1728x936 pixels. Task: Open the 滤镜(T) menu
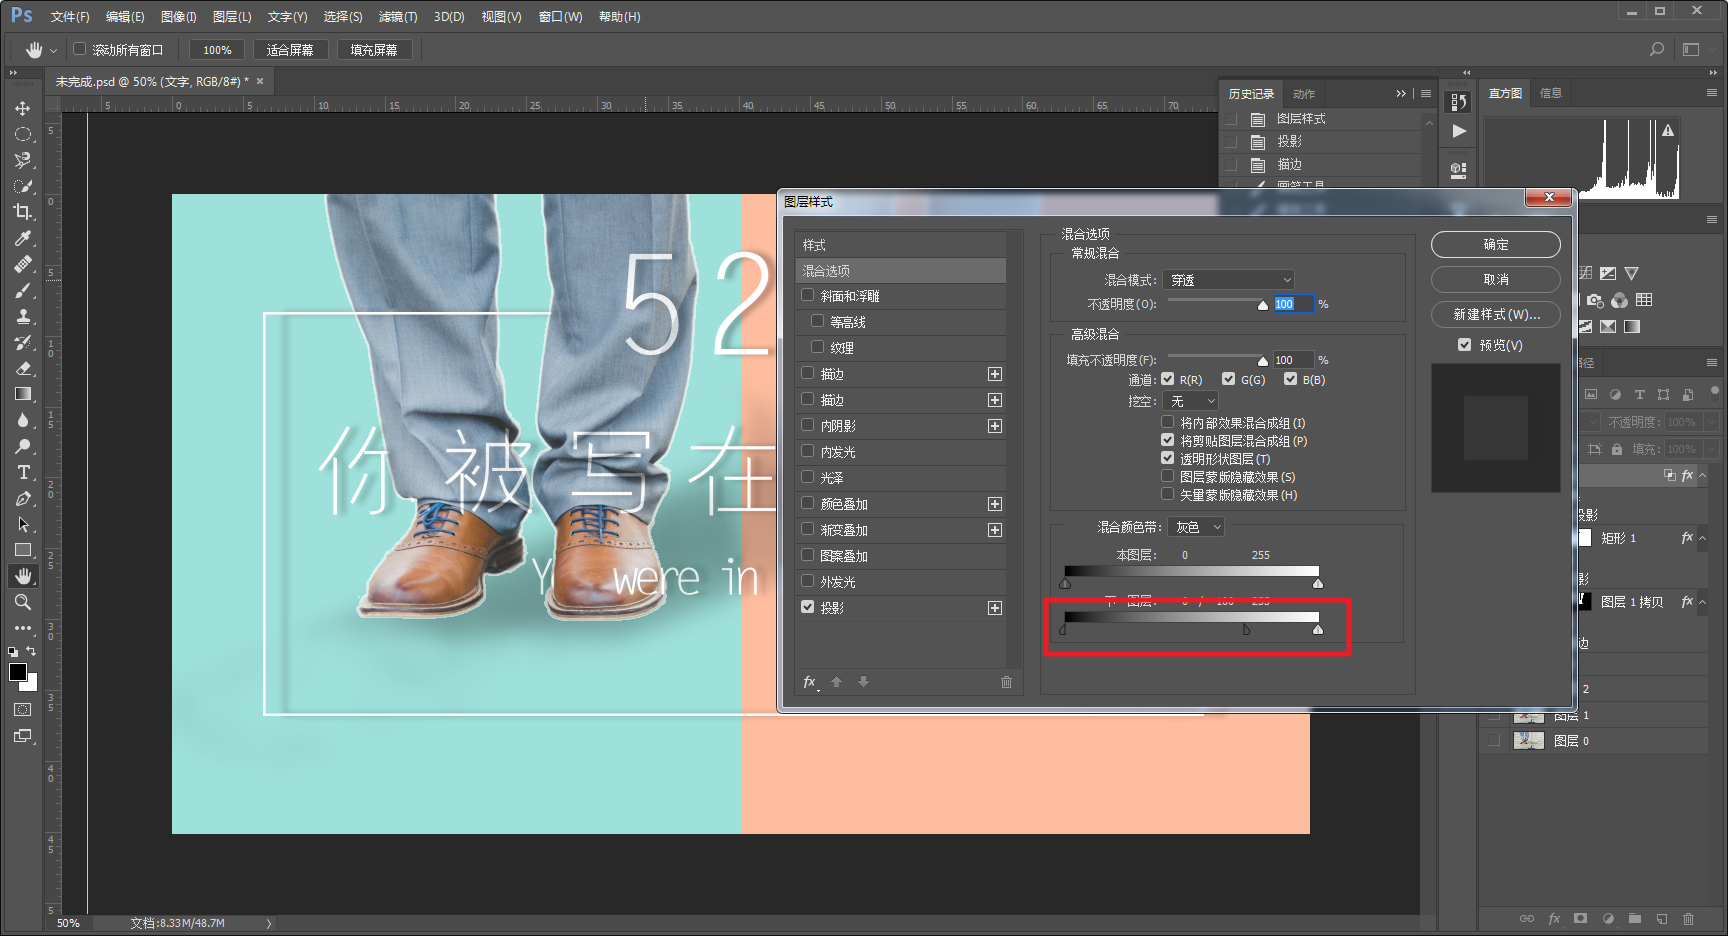tap(398, 17)
